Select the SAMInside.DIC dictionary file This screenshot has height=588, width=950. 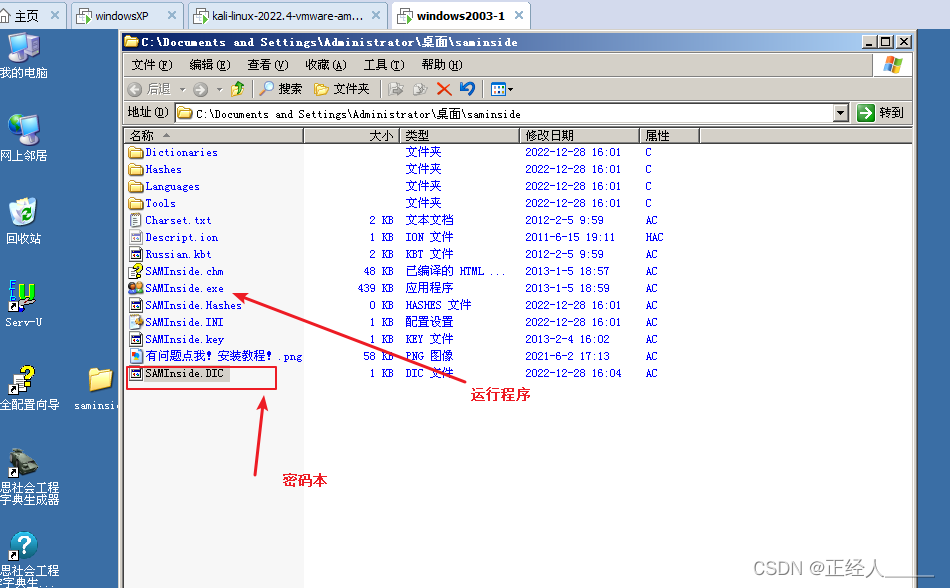tap(176, 373)
